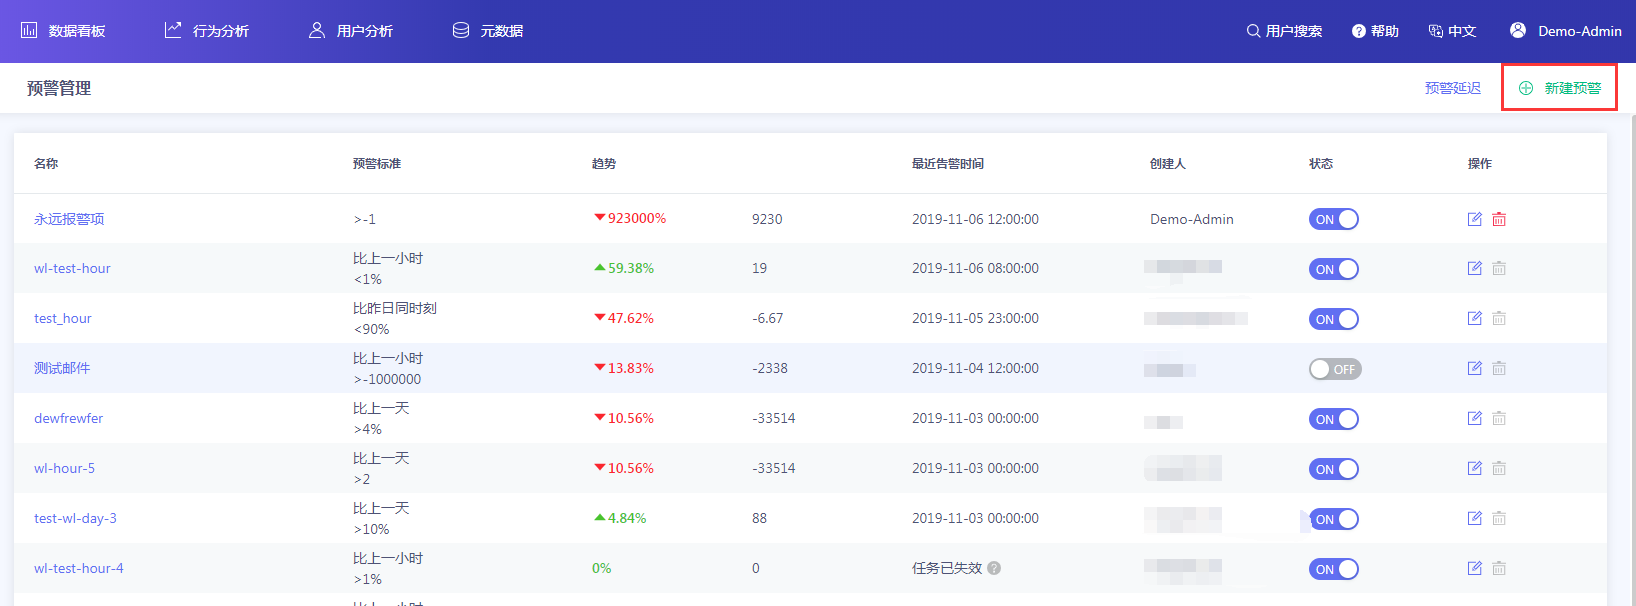
Task: Click the 2019-11-05 23:00:00 timestamp
Action: click(975, 318)
